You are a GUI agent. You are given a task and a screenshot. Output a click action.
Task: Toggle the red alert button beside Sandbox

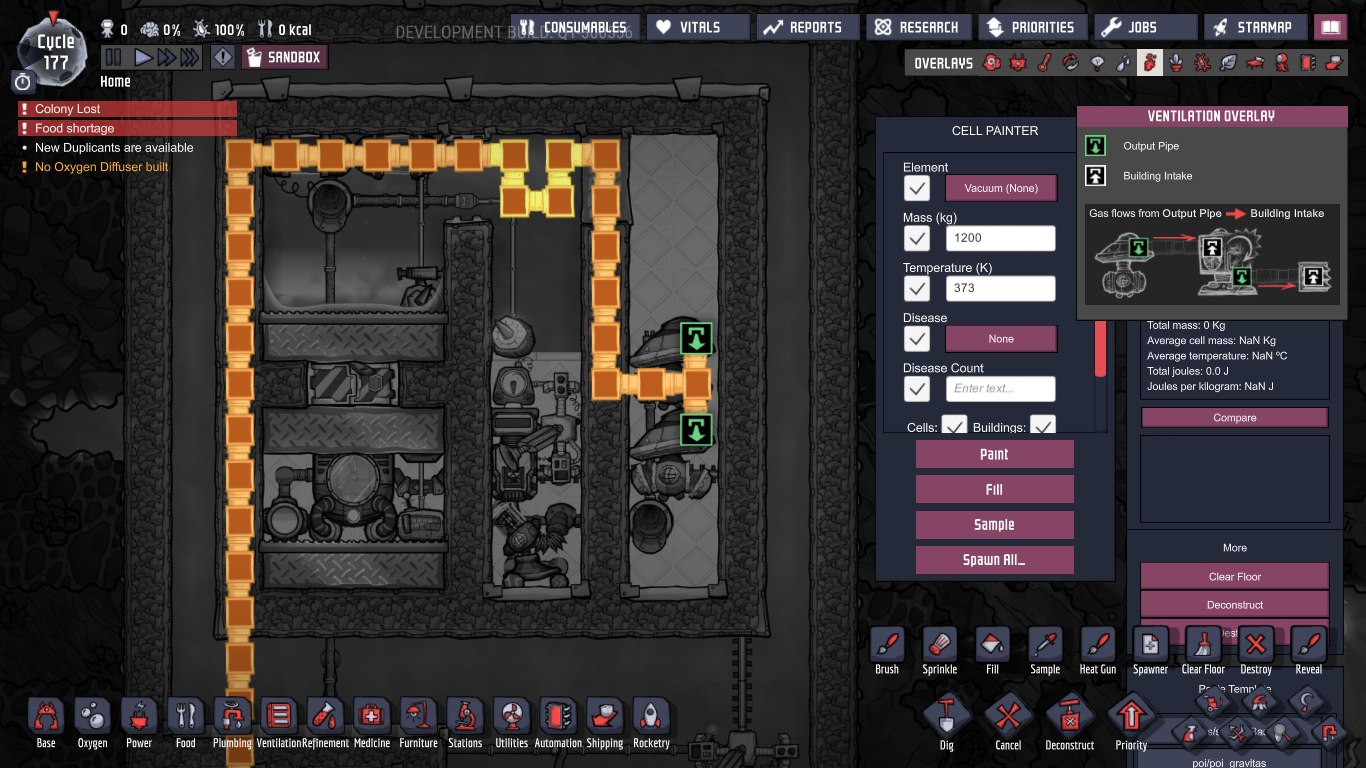pos(223,57)
